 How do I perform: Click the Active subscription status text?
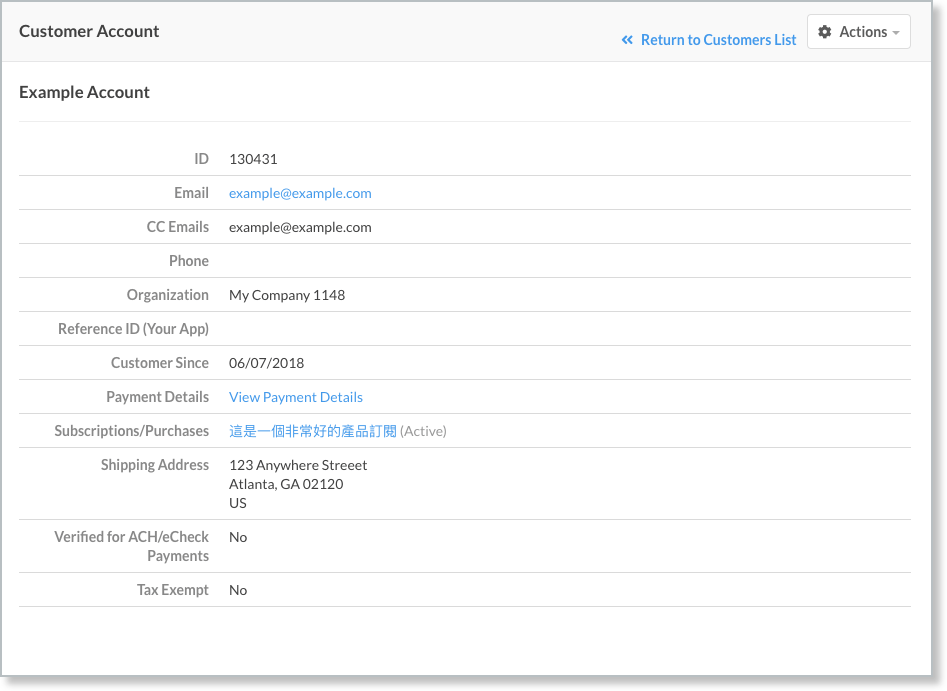pos(423,431)
